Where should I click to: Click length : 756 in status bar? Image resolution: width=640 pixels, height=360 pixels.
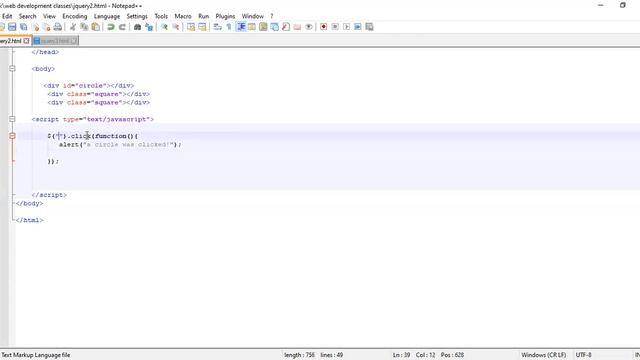(299, 355)
